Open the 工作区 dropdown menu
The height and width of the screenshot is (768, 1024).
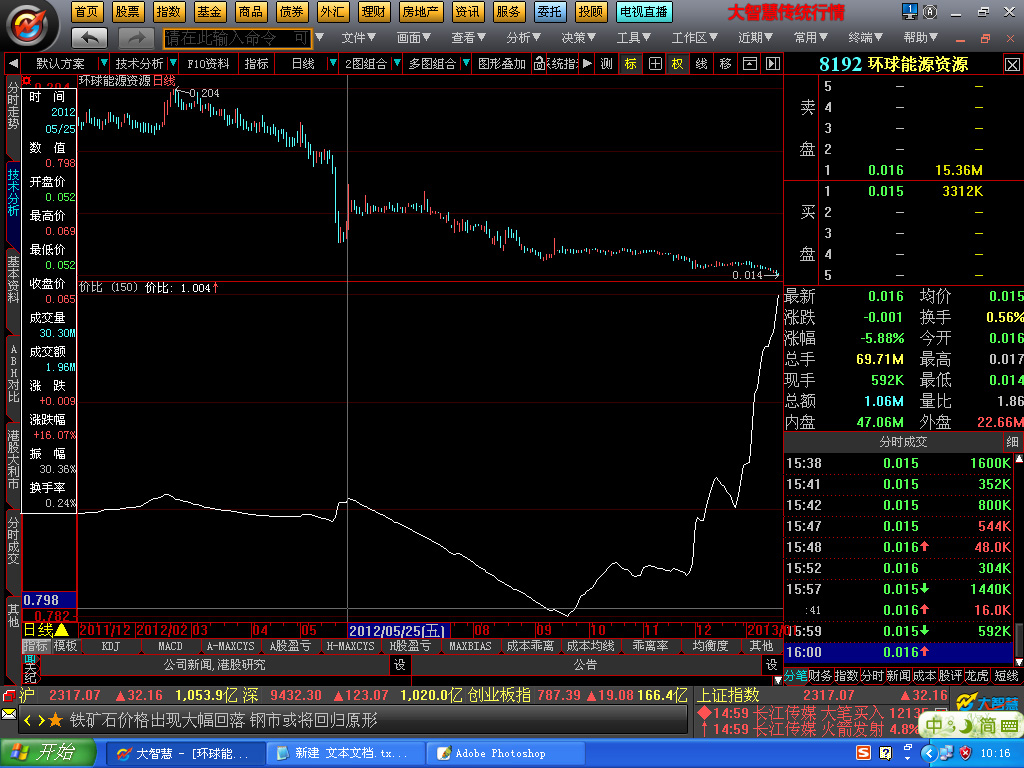click(695, 38)
